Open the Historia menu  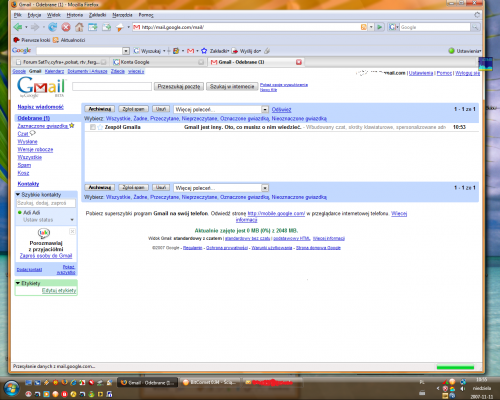point(75,15)
